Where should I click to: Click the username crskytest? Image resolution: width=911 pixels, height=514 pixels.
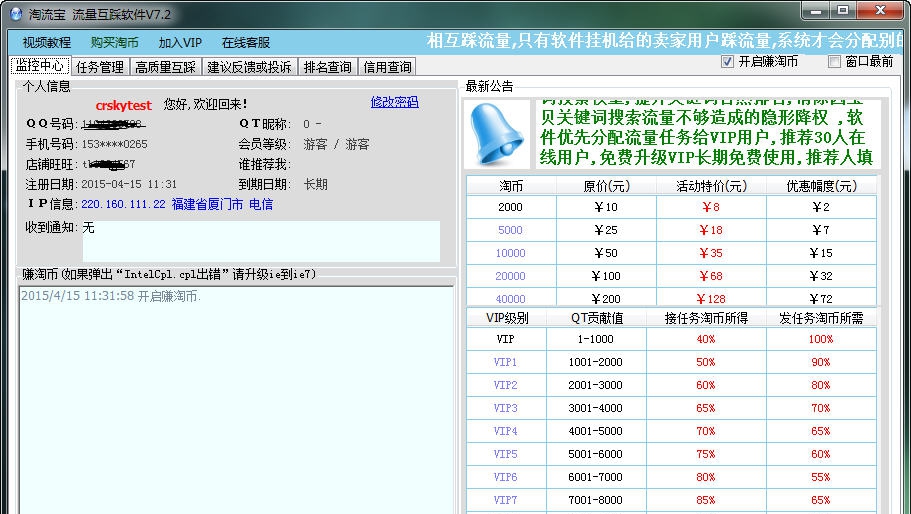(x=124, y=105)
